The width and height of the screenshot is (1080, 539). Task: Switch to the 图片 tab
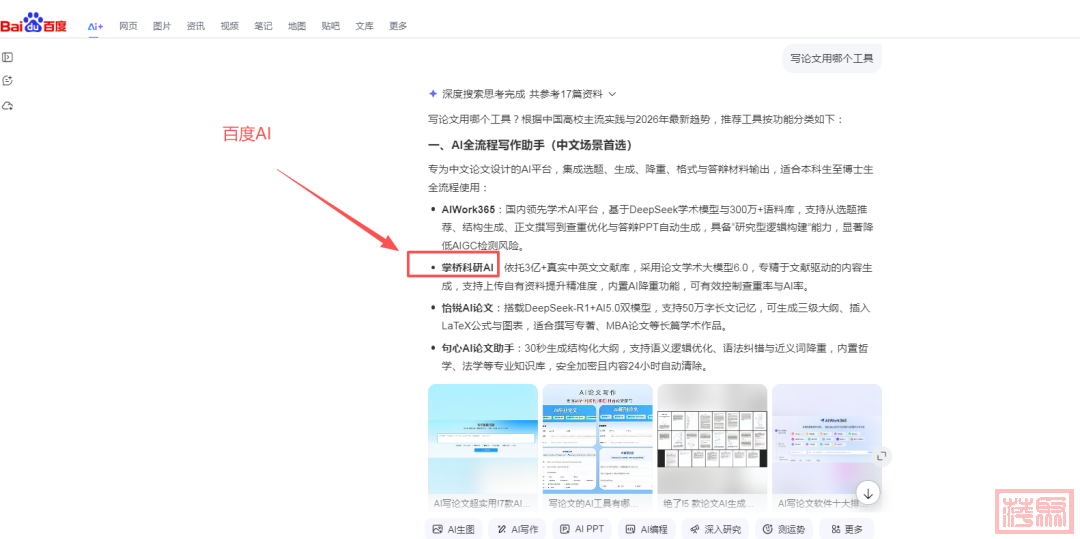point(162,26)
